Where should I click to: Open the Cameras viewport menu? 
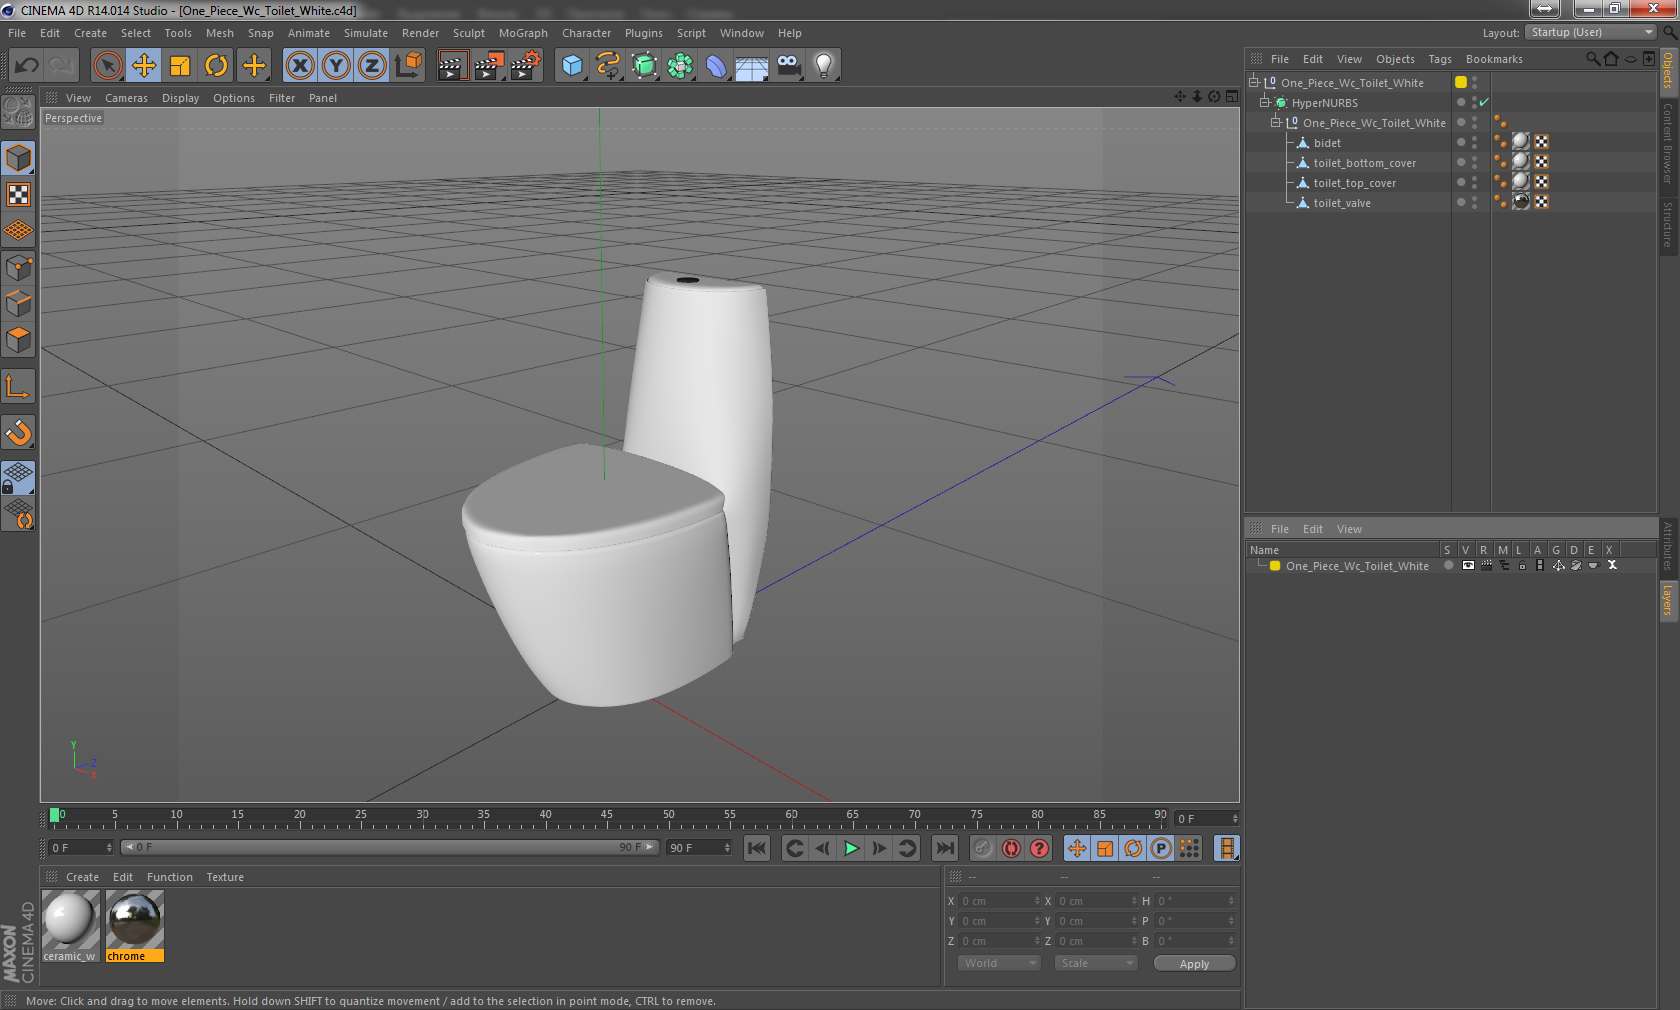tap(126, 98)
